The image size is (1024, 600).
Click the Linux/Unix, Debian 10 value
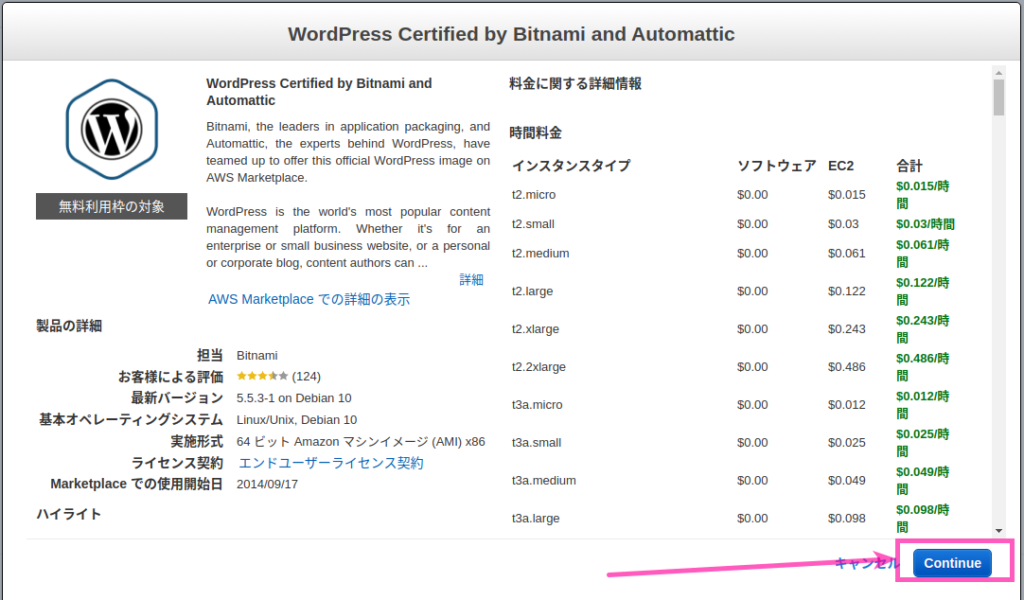296,420
